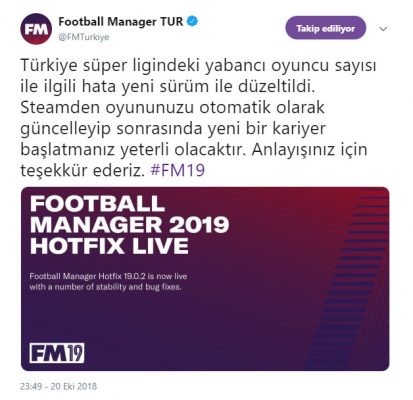Click the word FOOTBALL in banner

98,204
